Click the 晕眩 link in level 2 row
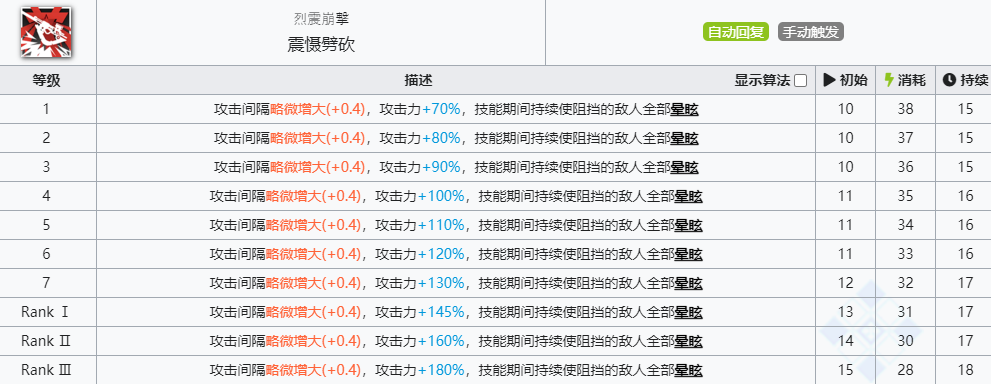Image resolution: width=991 pixels, height=384 pixels. tap(684, 138)
